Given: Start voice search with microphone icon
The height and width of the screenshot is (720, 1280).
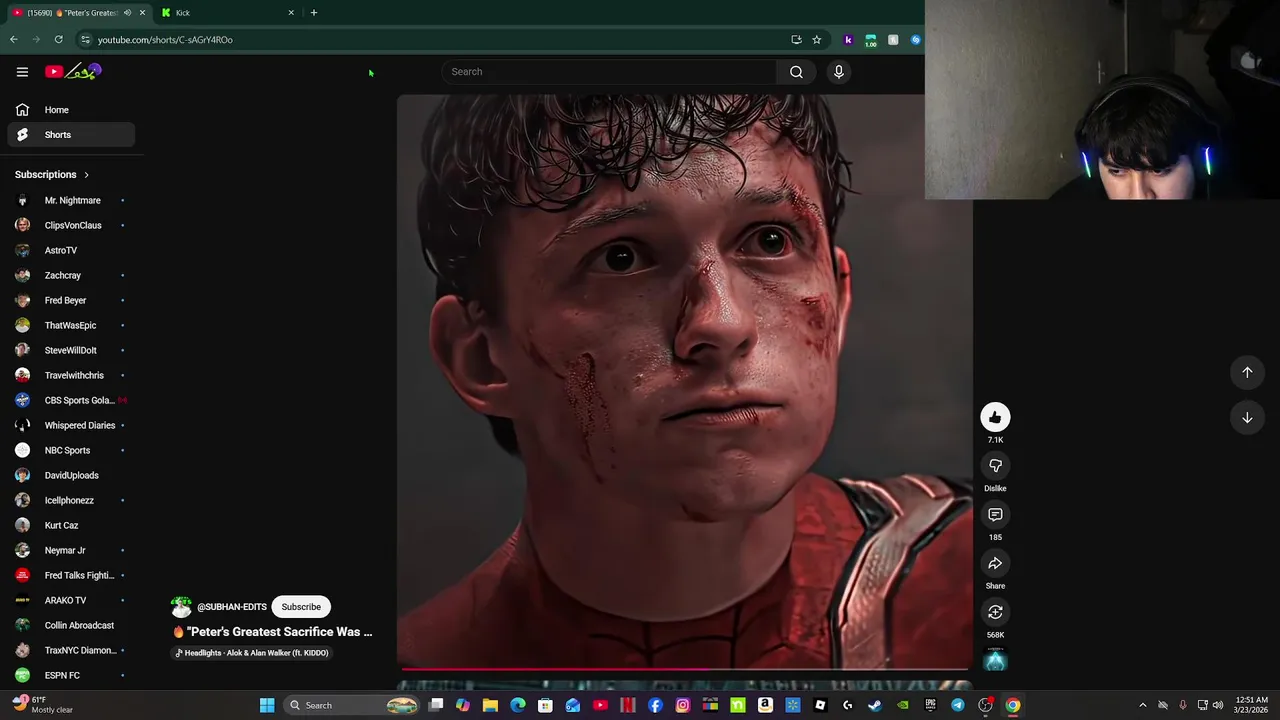Looking at the screenshot, I should click(839, 72).
